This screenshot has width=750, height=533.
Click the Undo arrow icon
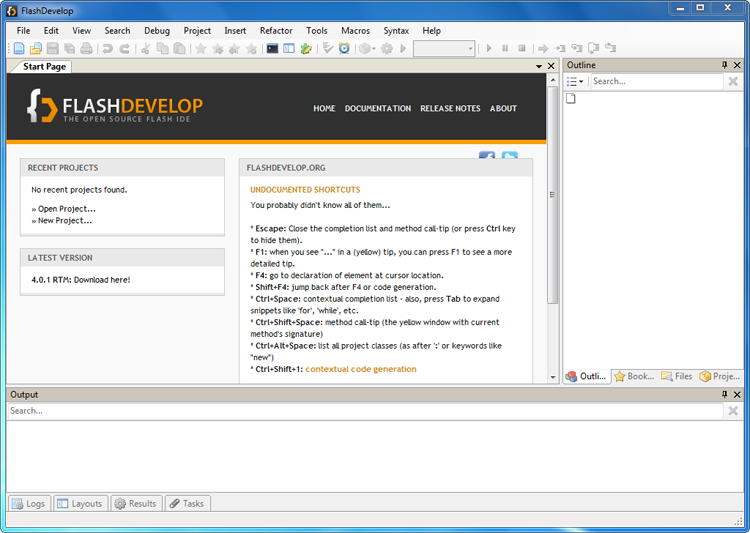coord(107,48)
